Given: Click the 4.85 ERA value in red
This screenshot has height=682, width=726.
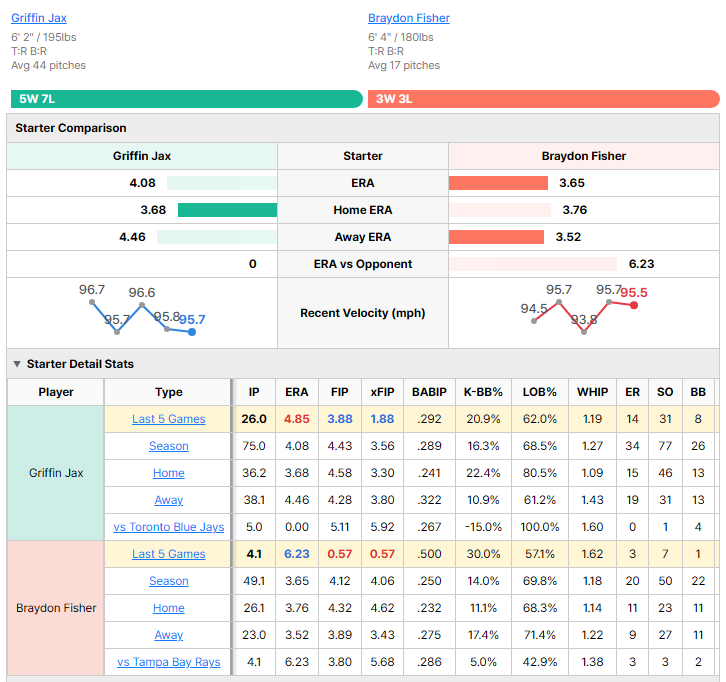Looking at the screenshot, I should click(x=297, y=419).
